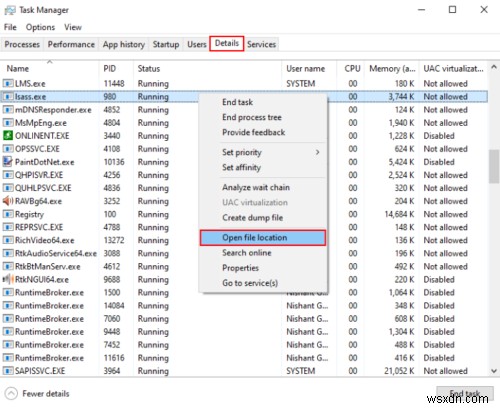Select the PaintDotNet.exe row name

(45, 162)
